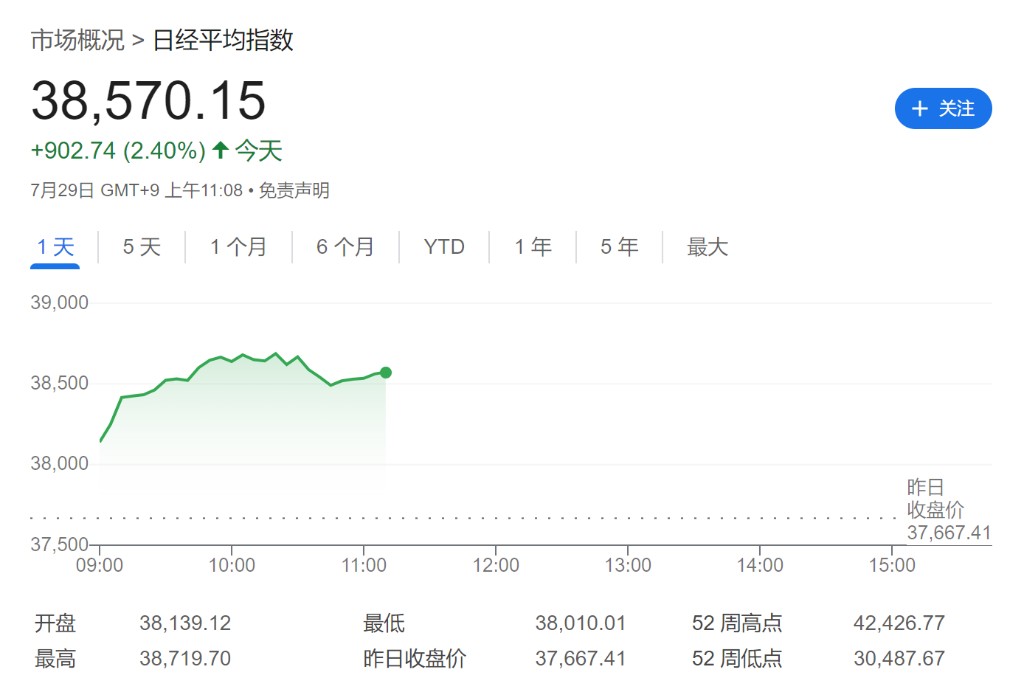
Task: Click the plus icon in 关注 button
Action: click(x=920, y=109)
